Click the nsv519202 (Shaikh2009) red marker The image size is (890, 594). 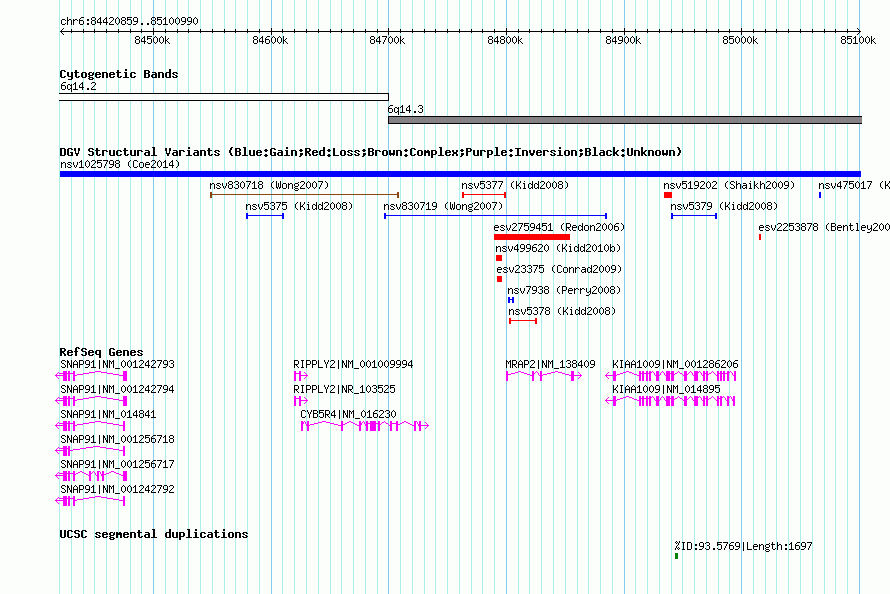pos(668,195)
